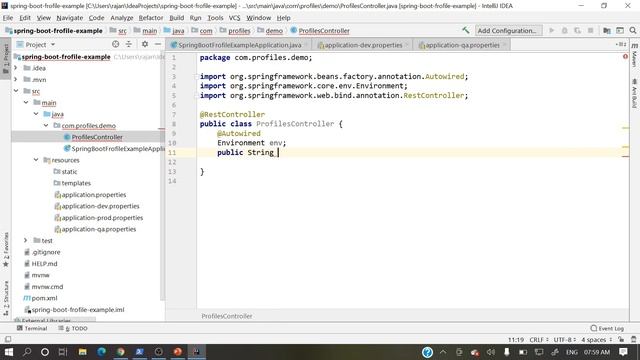Click Windows Start button
The image size is (640, 360).
click(x=9, y=352)
